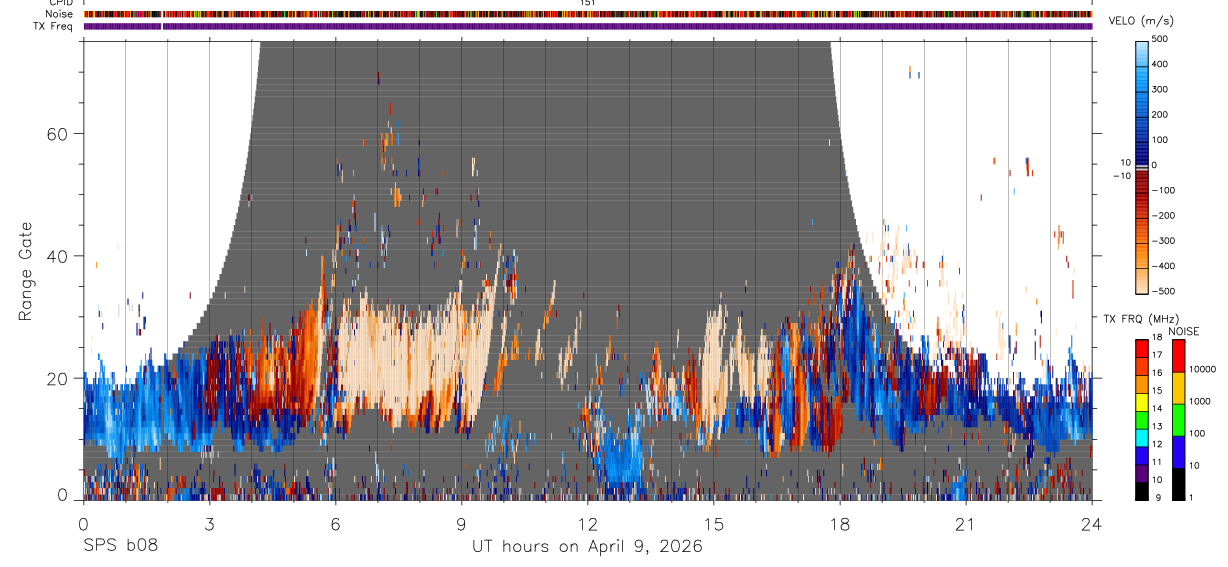1228x567 pixels.
Task: Click the -400 tick on velocity colorbar
Action: [x=1164, y=266]
